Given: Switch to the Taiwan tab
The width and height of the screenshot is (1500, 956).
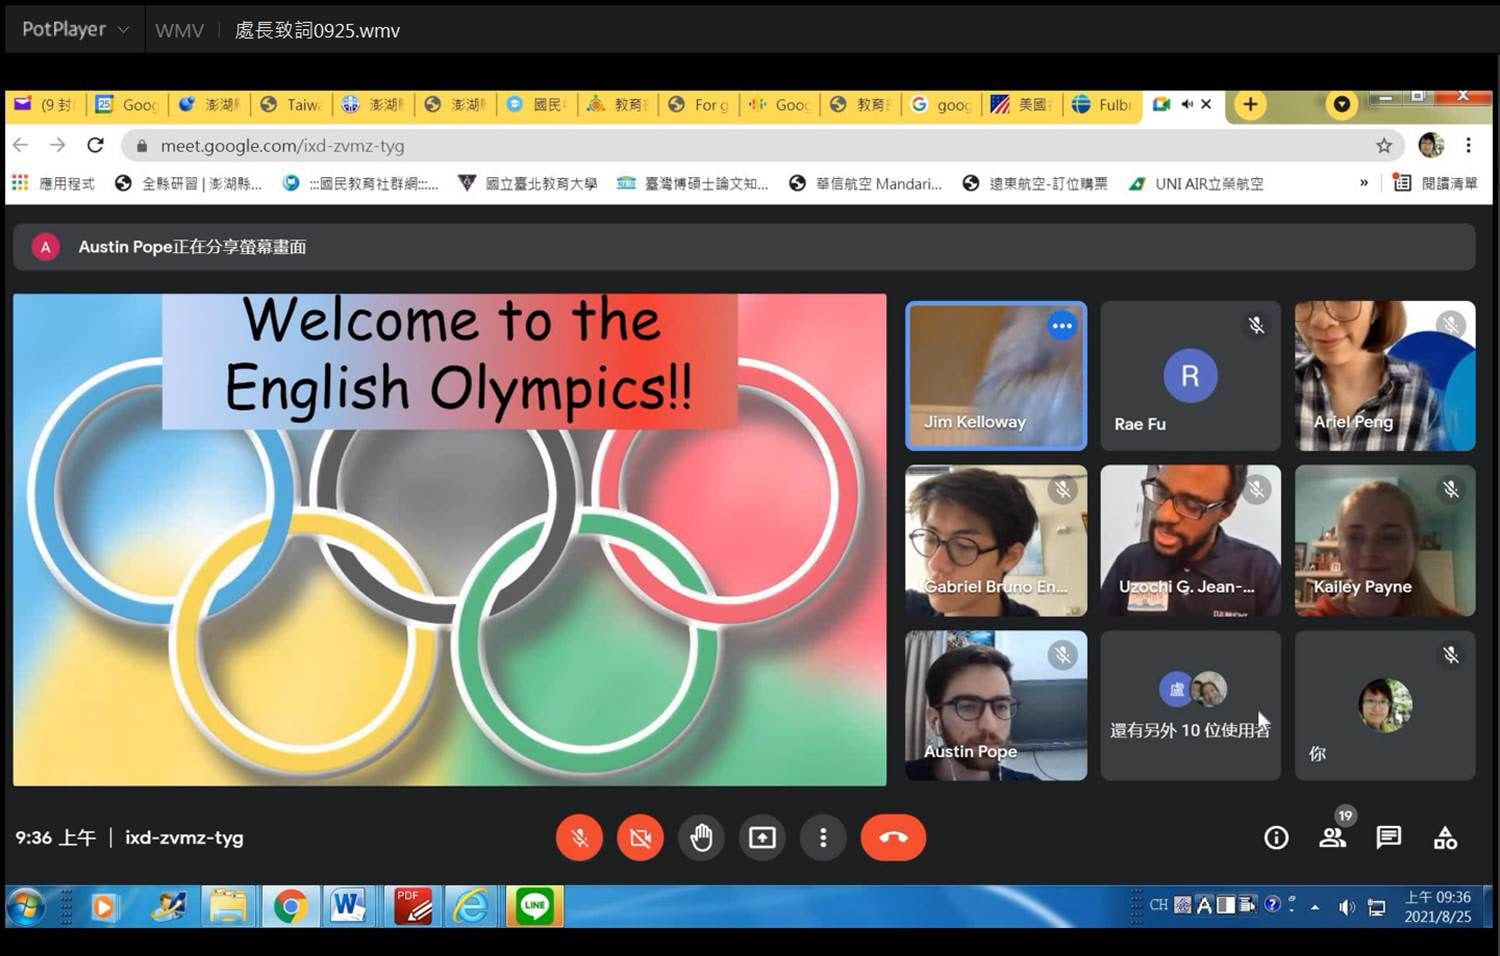Looking at the screenshot, I should tap(292, 104).
